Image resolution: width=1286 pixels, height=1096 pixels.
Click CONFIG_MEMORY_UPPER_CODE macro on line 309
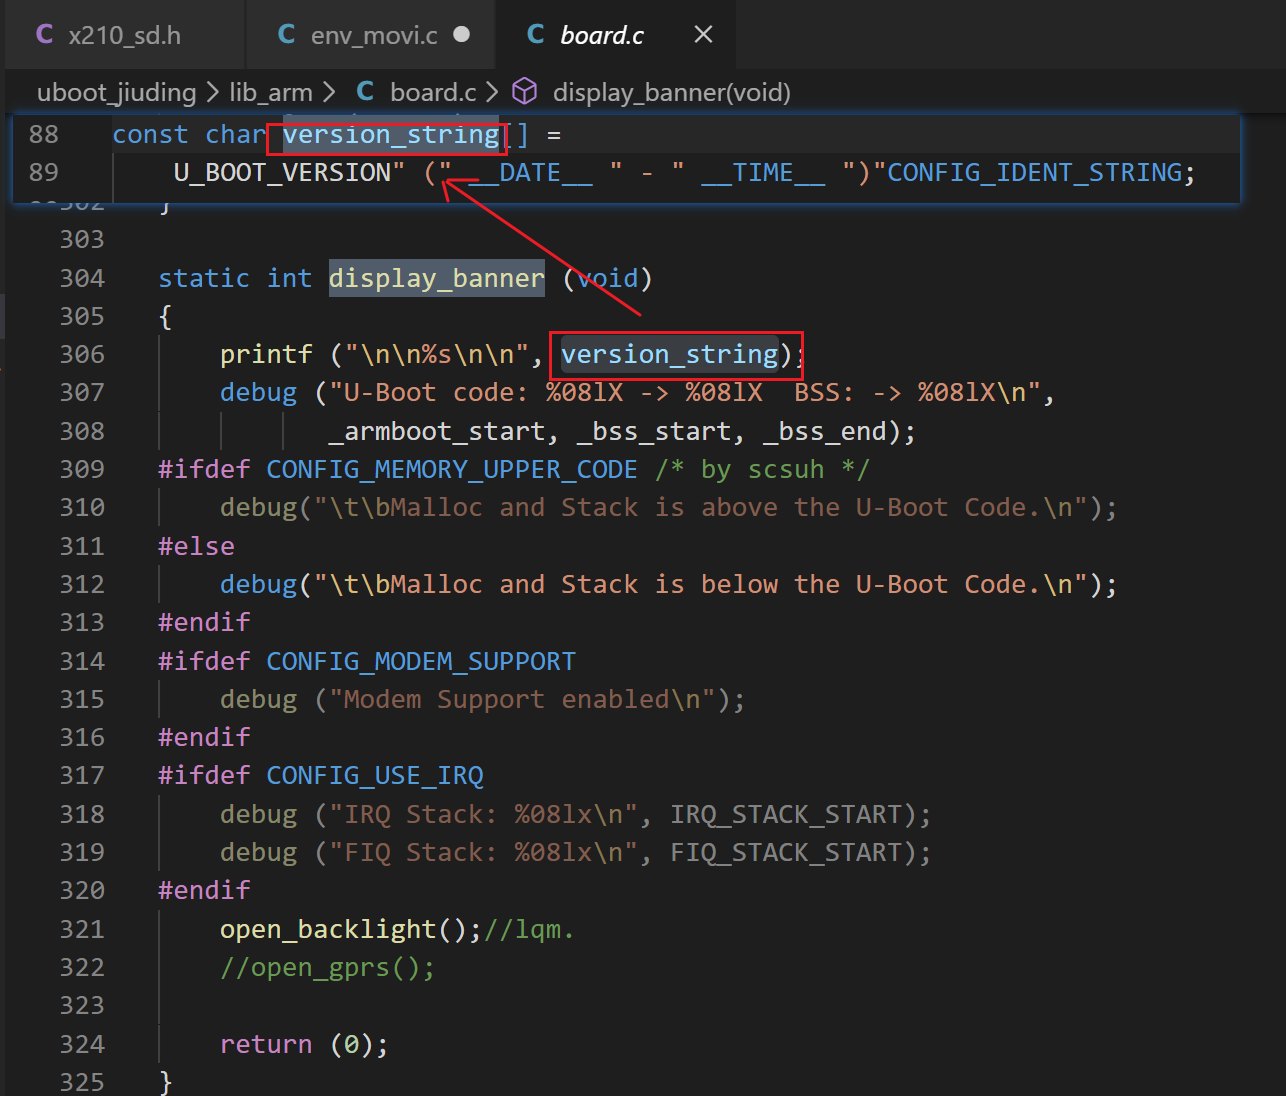452,469
